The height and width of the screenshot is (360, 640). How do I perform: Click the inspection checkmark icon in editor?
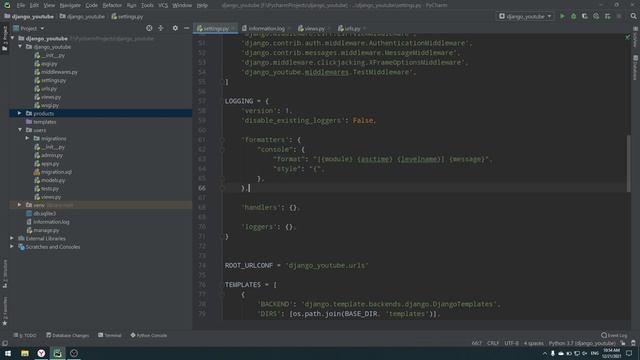(627, 38)
